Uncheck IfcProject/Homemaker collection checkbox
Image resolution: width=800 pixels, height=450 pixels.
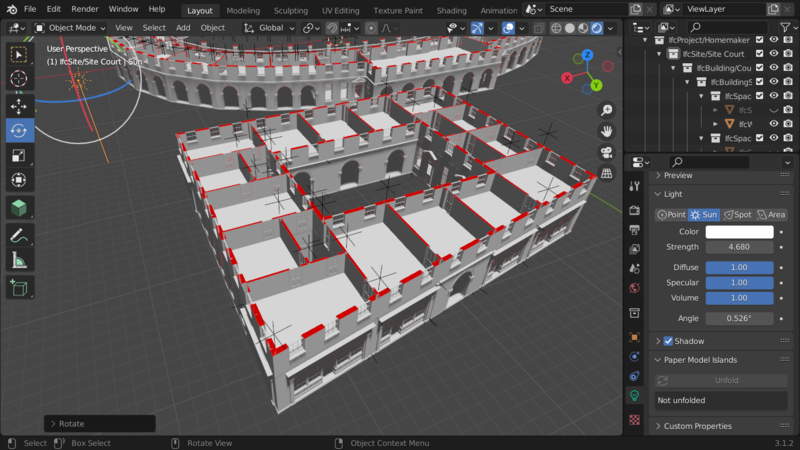tap(760, 40)
